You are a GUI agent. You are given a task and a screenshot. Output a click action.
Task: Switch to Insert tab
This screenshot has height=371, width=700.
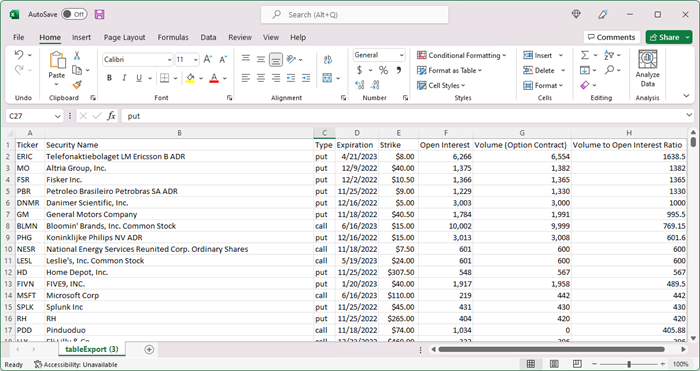(x=81, y=38)
